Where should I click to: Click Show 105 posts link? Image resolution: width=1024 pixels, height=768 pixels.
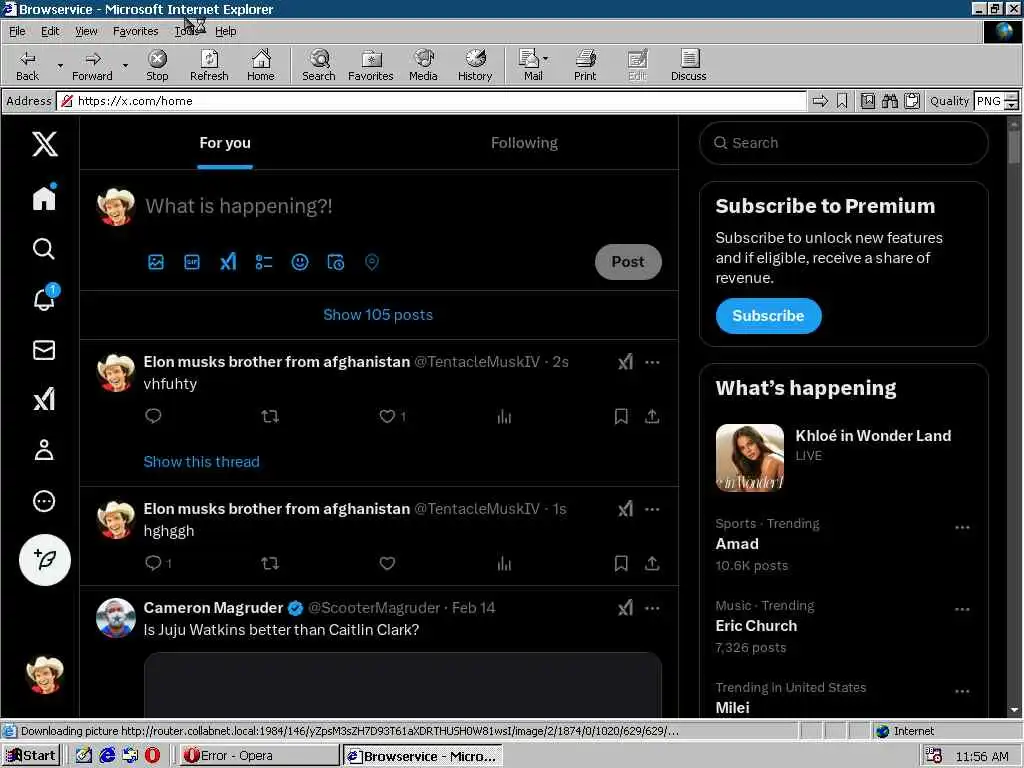click(x=378, y=315)
